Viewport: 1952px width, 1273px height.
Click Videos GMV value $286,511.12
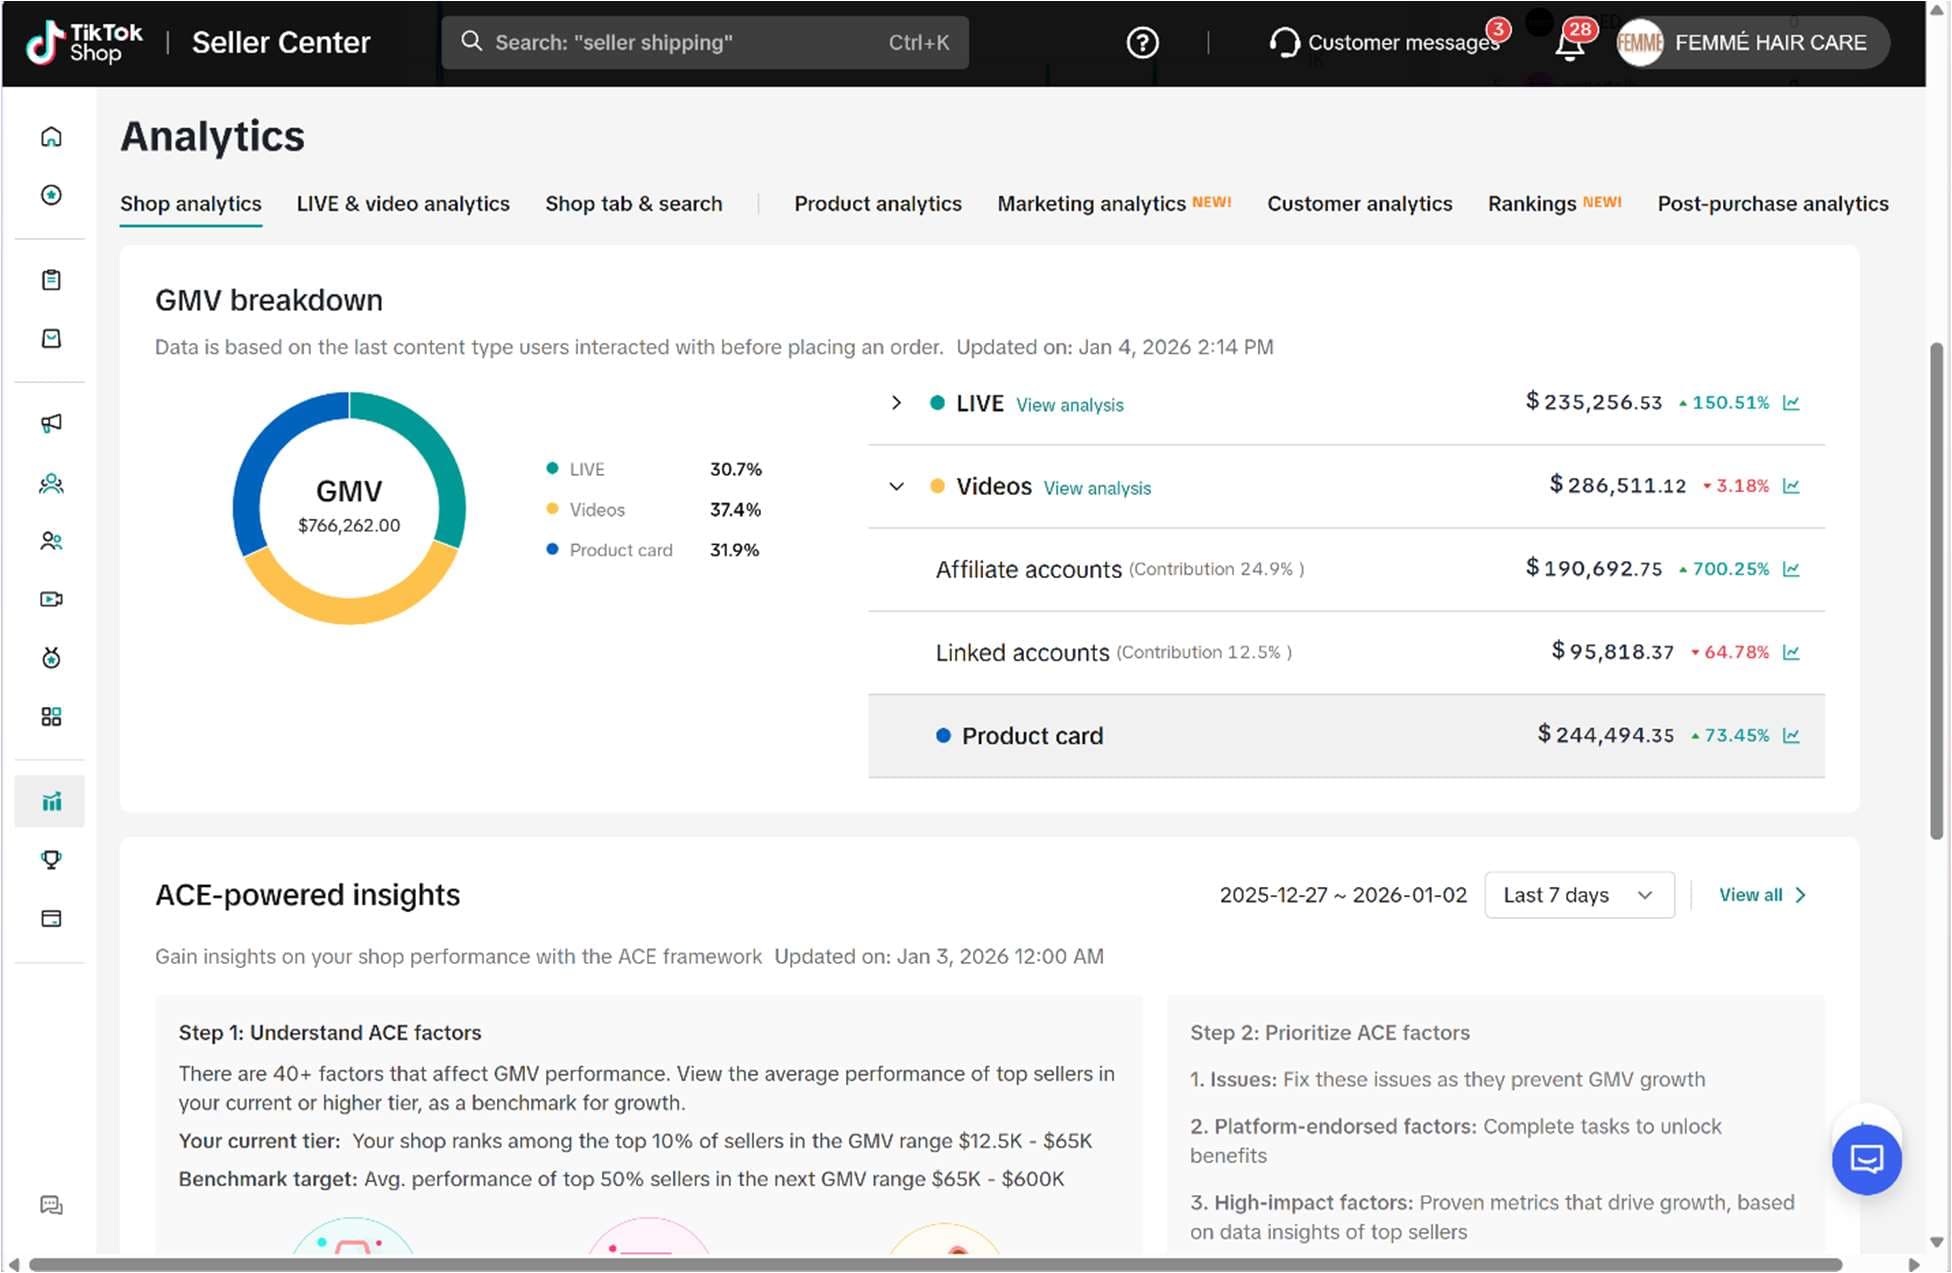1617,485
